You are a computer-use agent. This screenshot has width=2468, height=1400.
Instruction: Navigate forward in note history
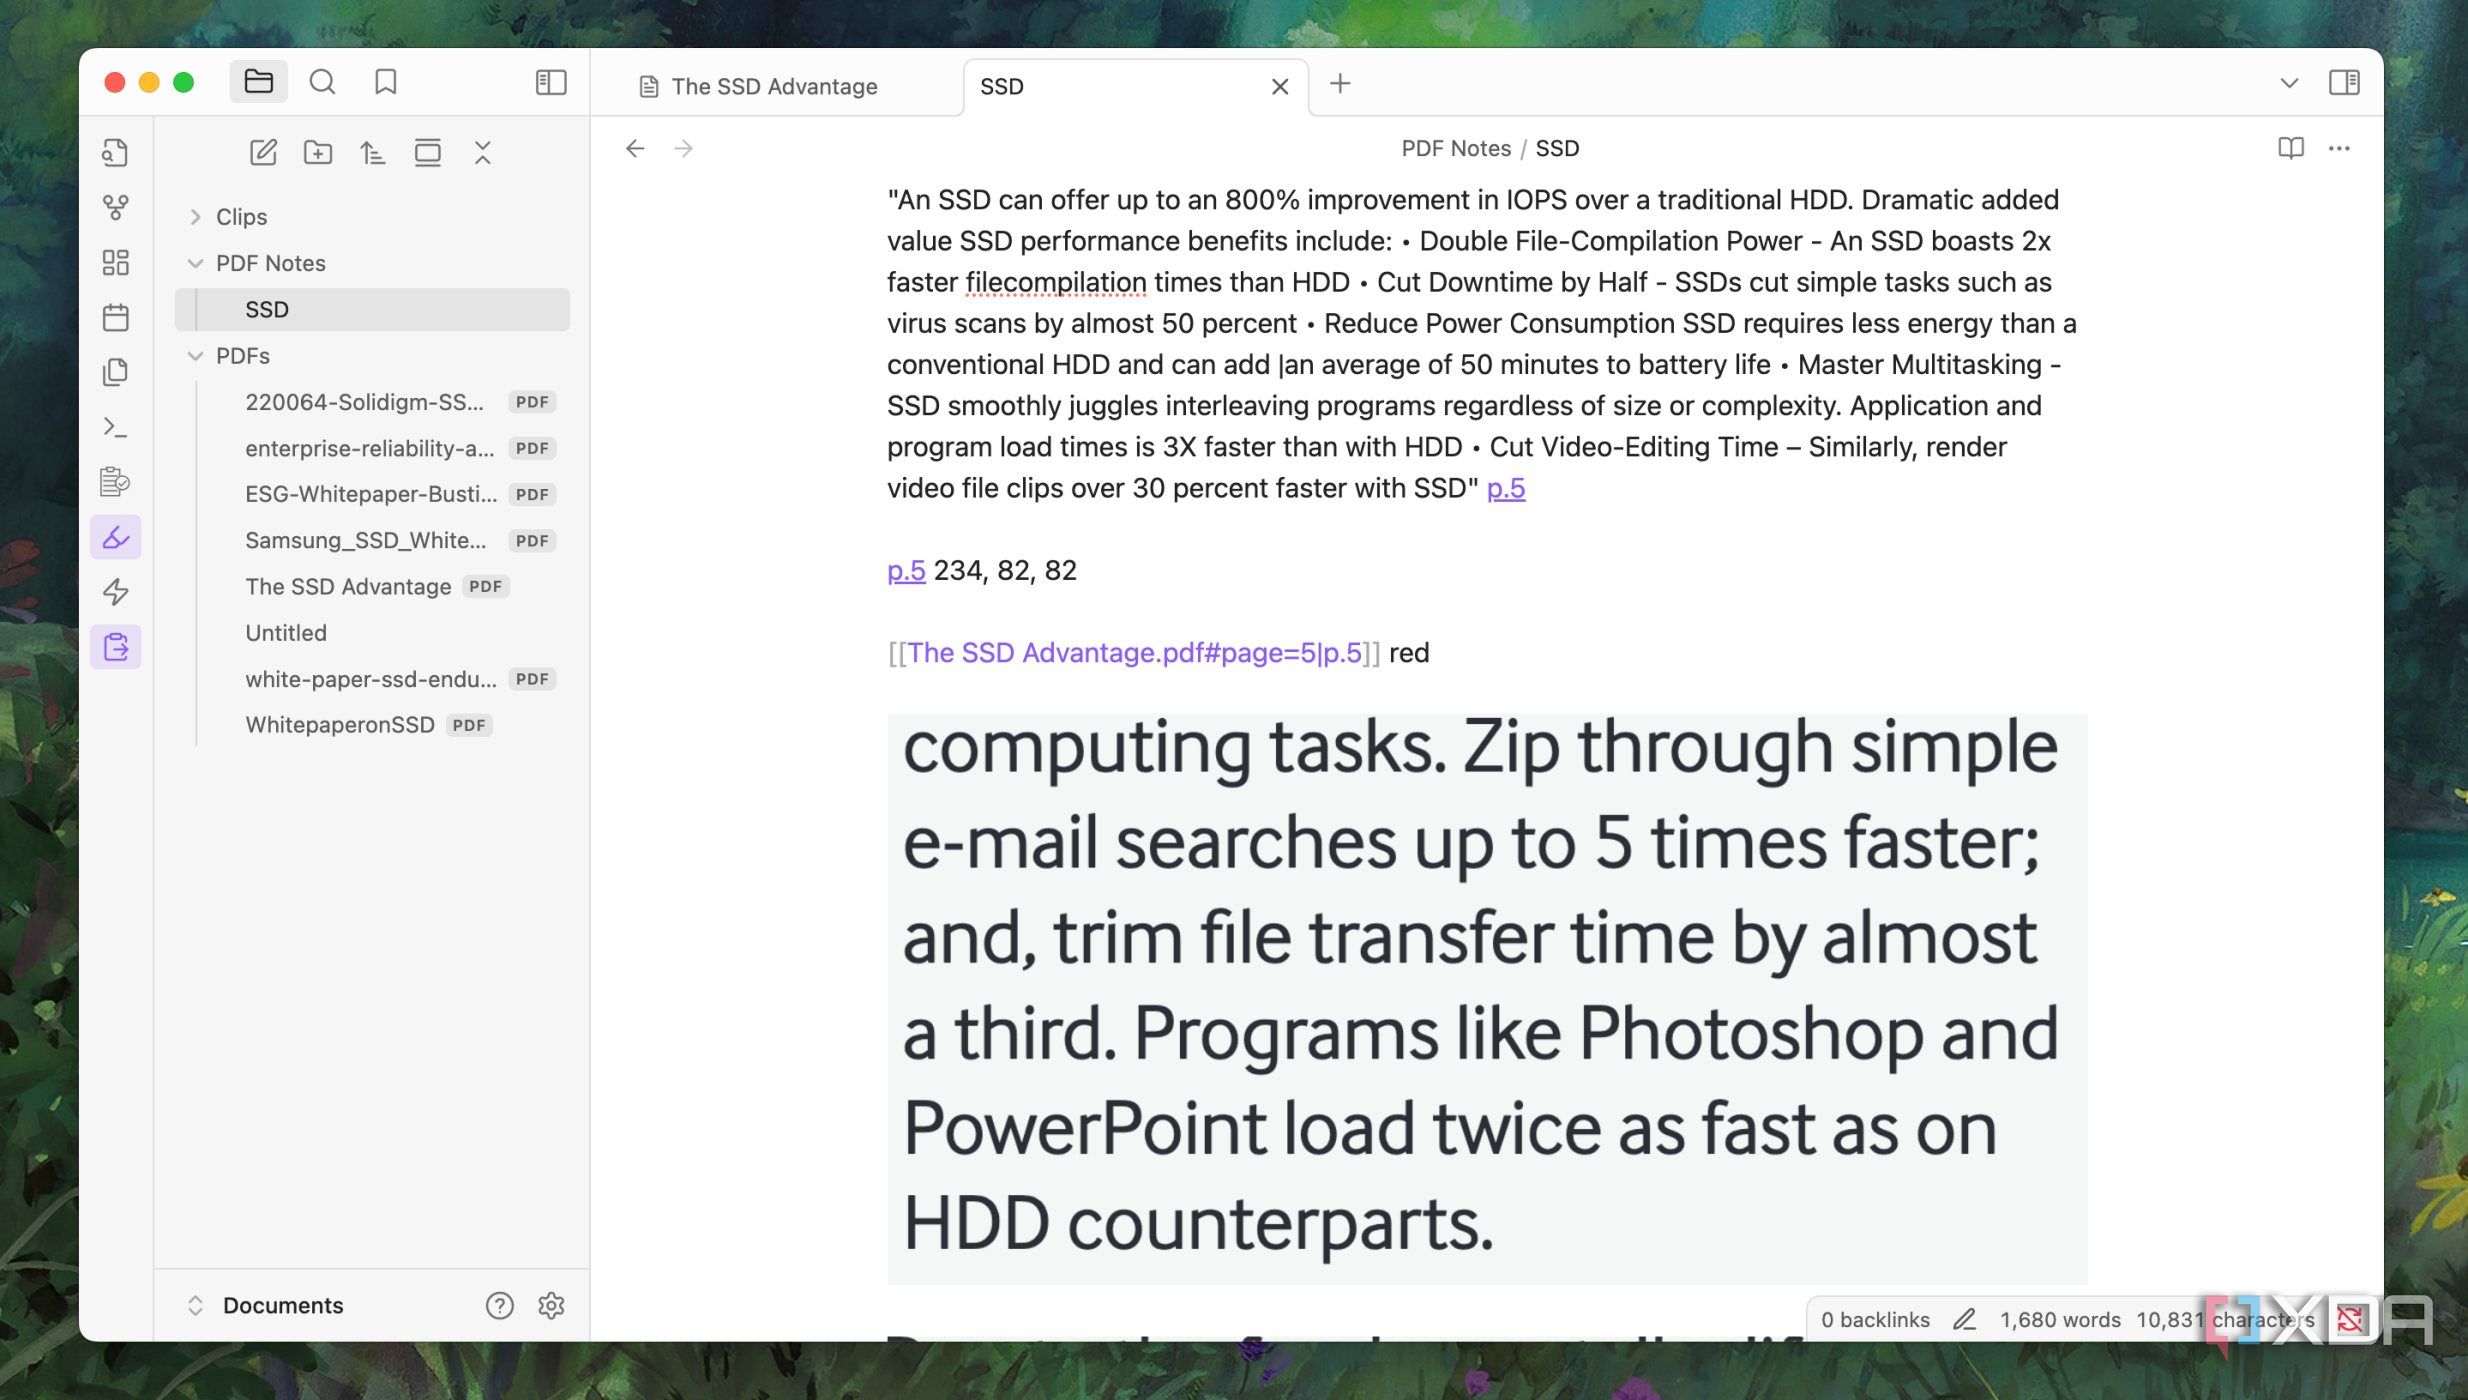[x=684, y=149]
